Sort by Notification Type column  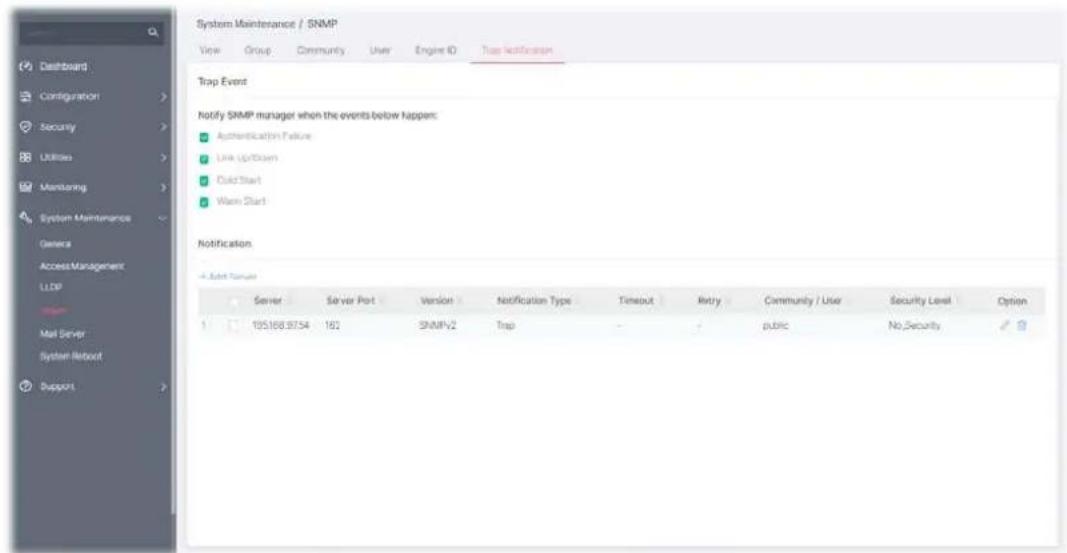(x=534, y=301)
